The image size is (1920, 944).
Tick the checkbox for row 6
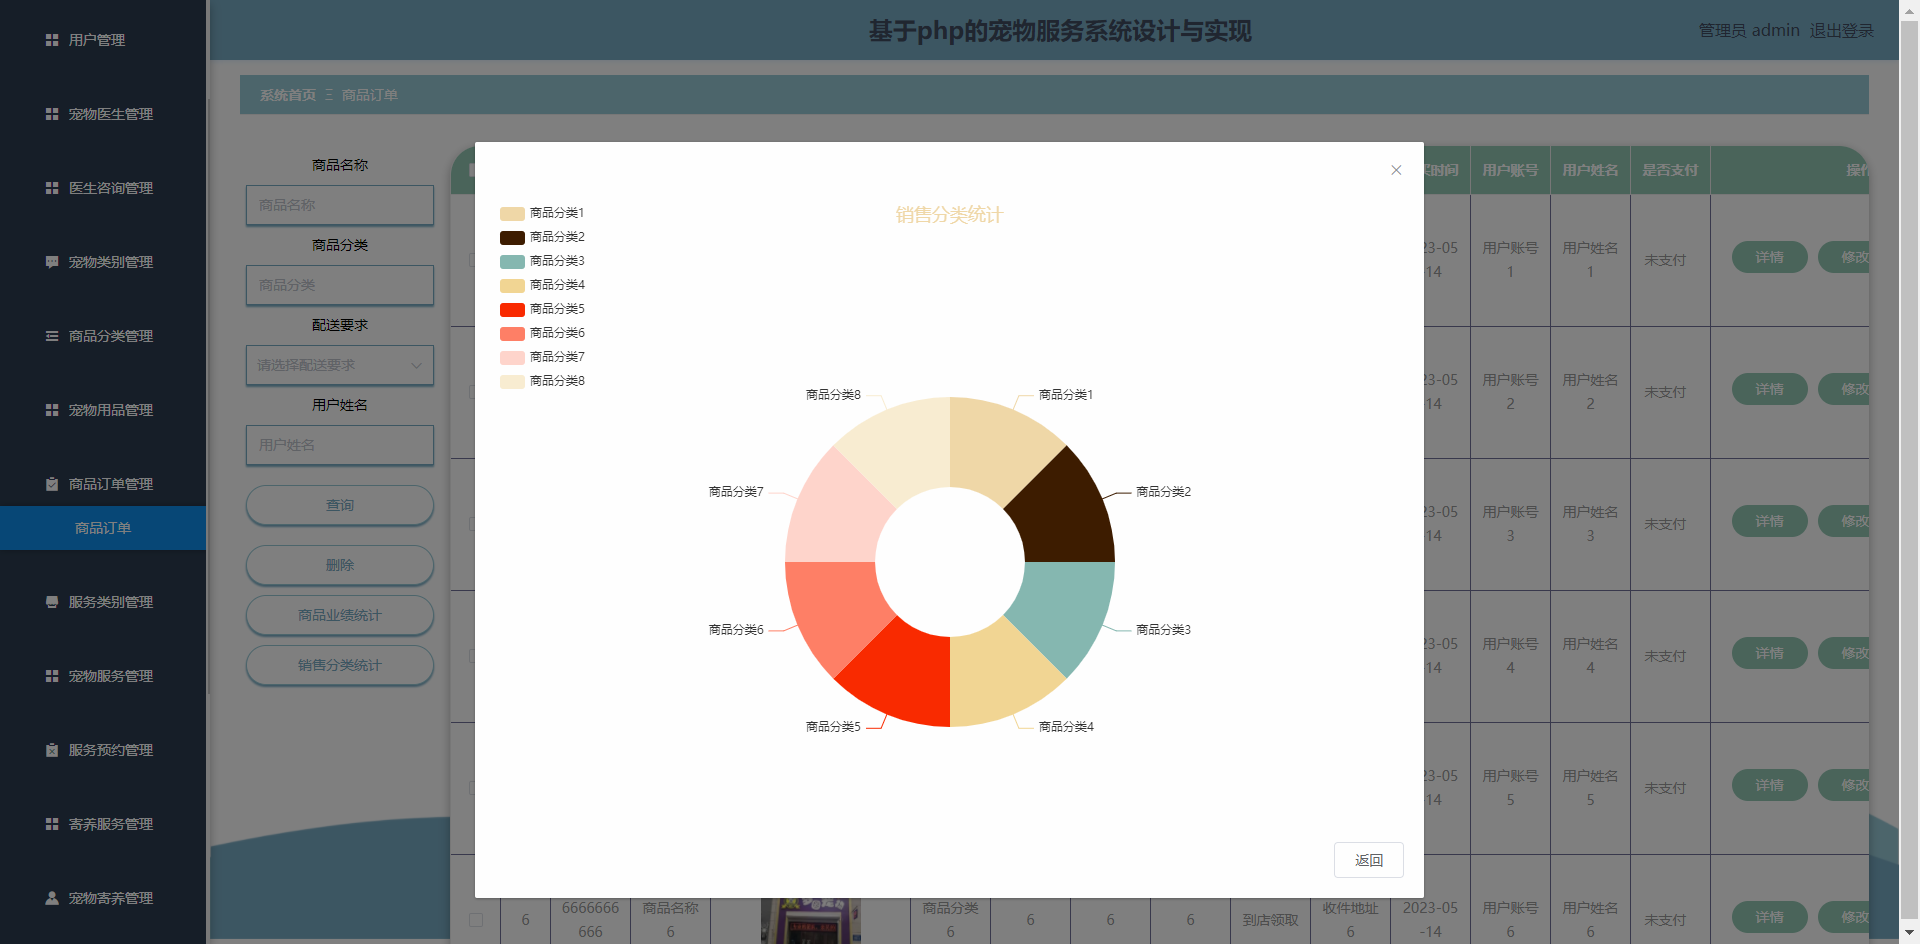tap(476, 920)
